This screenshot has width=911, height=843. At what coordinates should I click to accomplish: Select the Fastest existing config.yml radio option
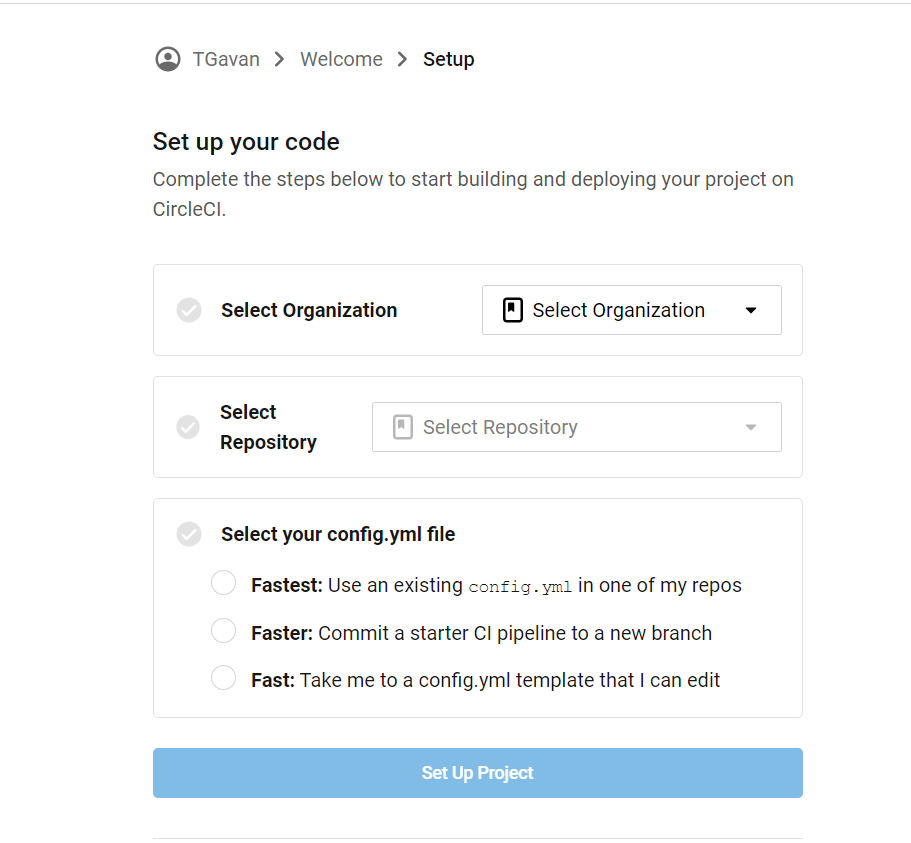pos(223,583)
